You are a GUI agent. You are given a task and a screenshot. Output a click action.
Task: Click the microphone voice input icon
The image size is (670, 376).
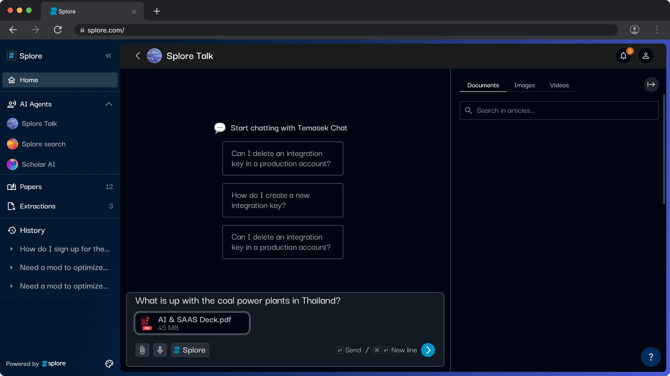click(160, 350)
